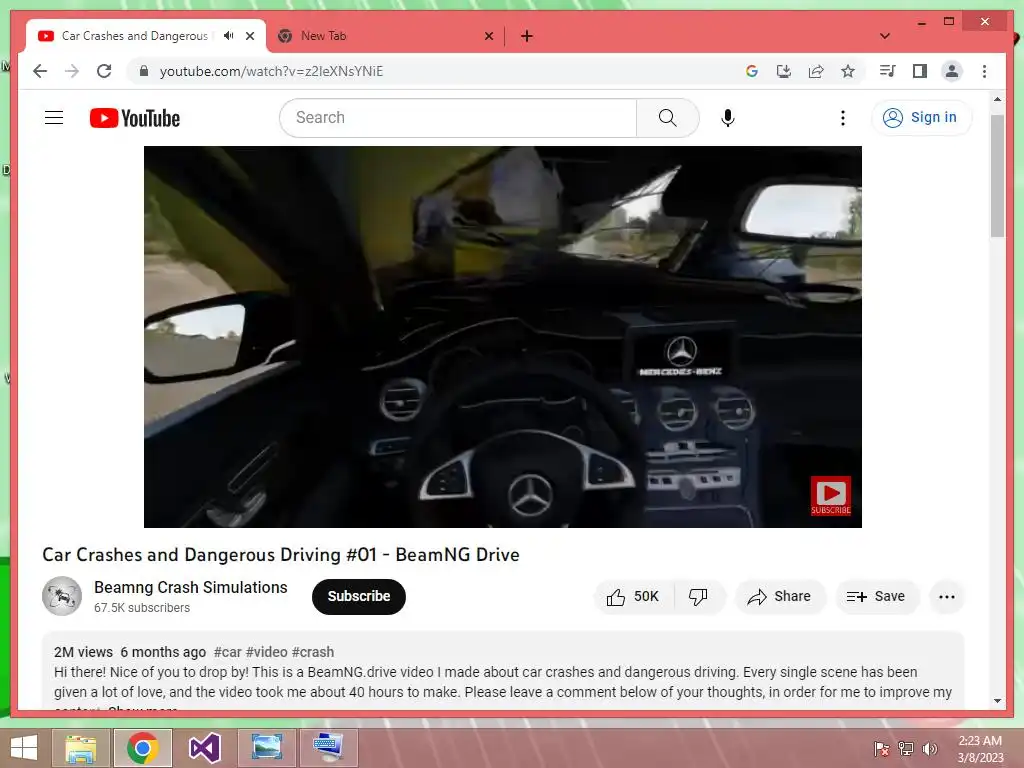Reload the YouTube page
1024x768 pixels.
pyautogui.click(x=104, y=71)
